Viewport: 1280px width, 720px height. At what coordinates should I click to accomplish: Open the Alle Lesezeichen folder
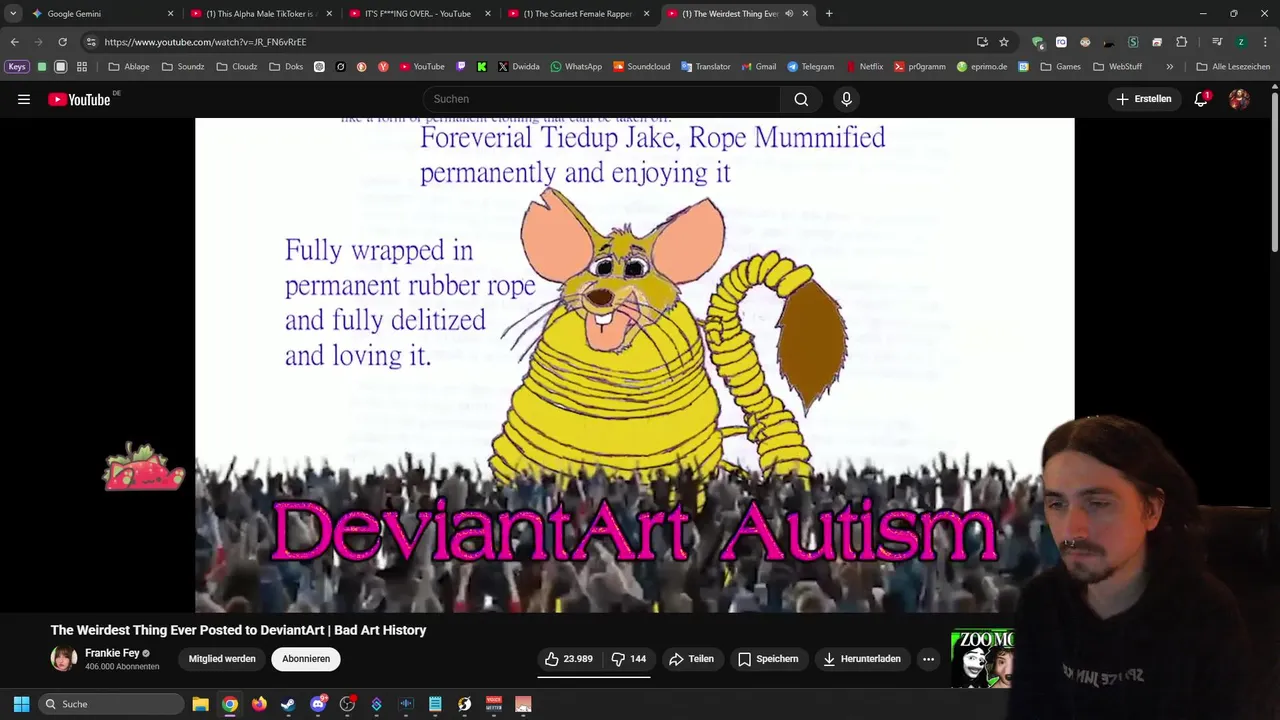1233,67
